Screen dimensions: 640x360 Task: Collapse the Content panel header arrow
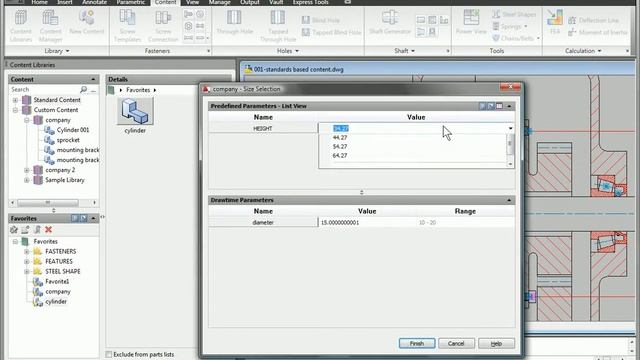93,79
